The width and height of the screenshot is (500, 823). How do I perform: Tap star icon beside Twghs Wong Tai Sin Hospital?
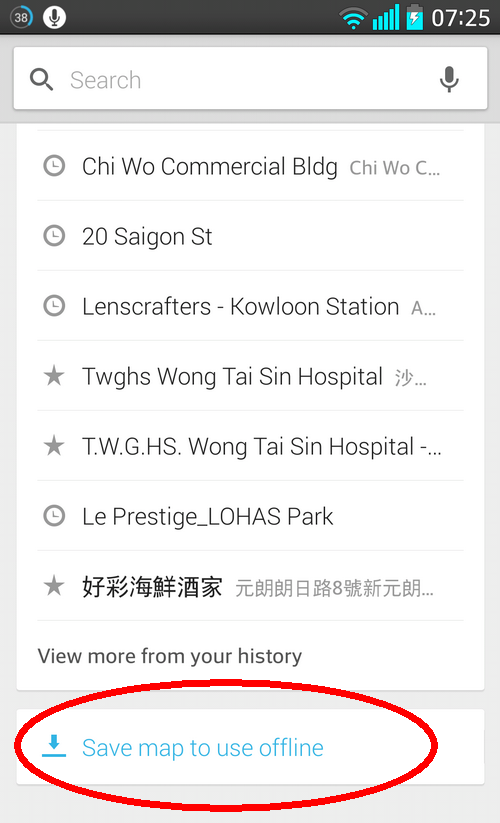pyautogui.click(x=54, y=376)
